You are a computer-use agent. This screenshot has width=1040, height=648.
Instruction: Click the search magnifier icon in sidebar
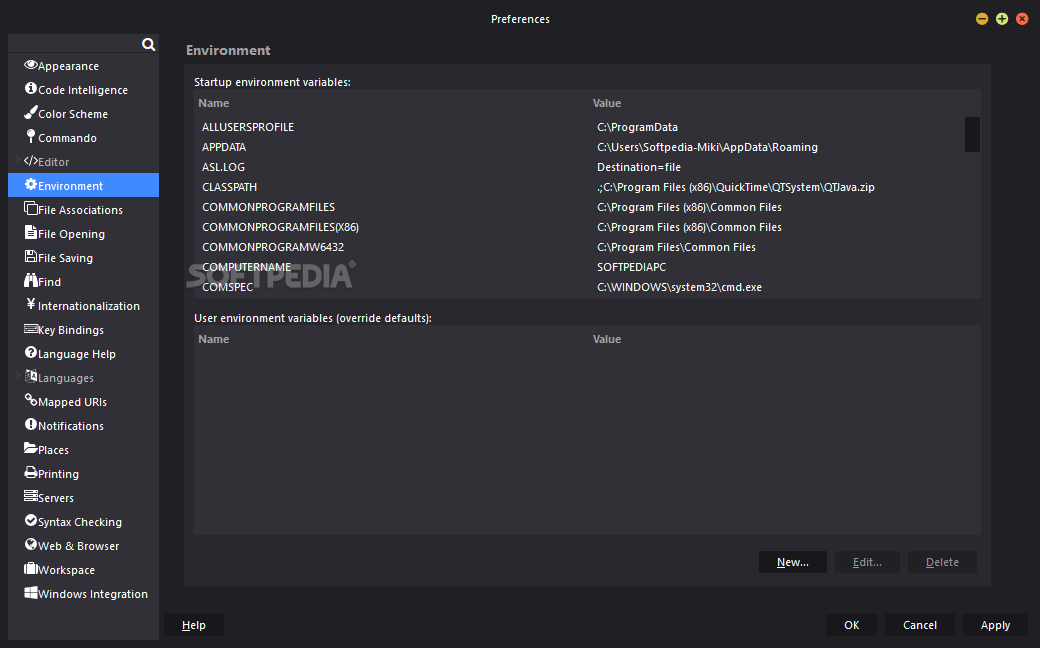(149, 44)
